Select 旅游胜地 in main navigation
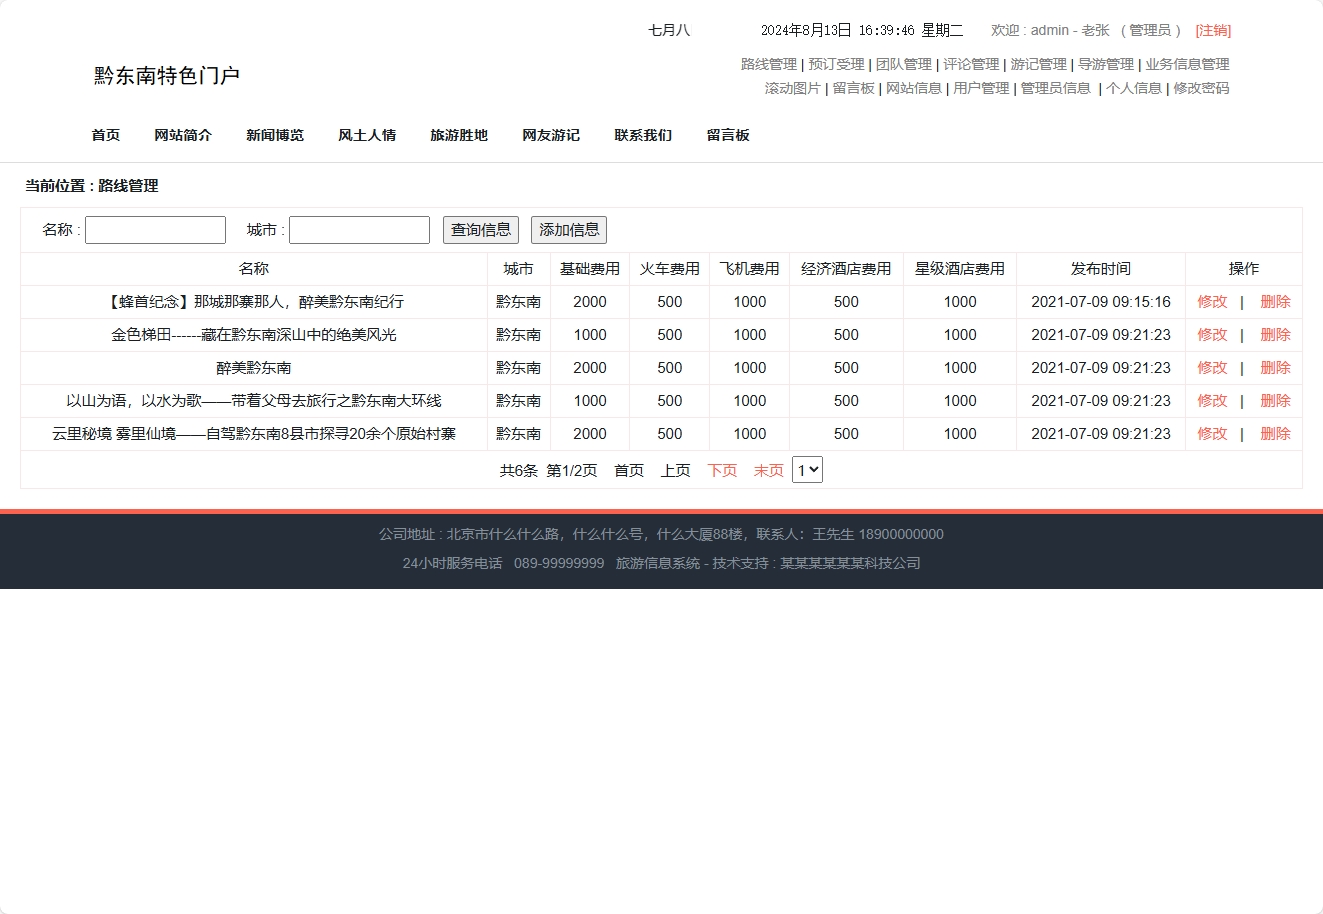The height and width of the screenshot is (914, 1323). coord(459,135)
